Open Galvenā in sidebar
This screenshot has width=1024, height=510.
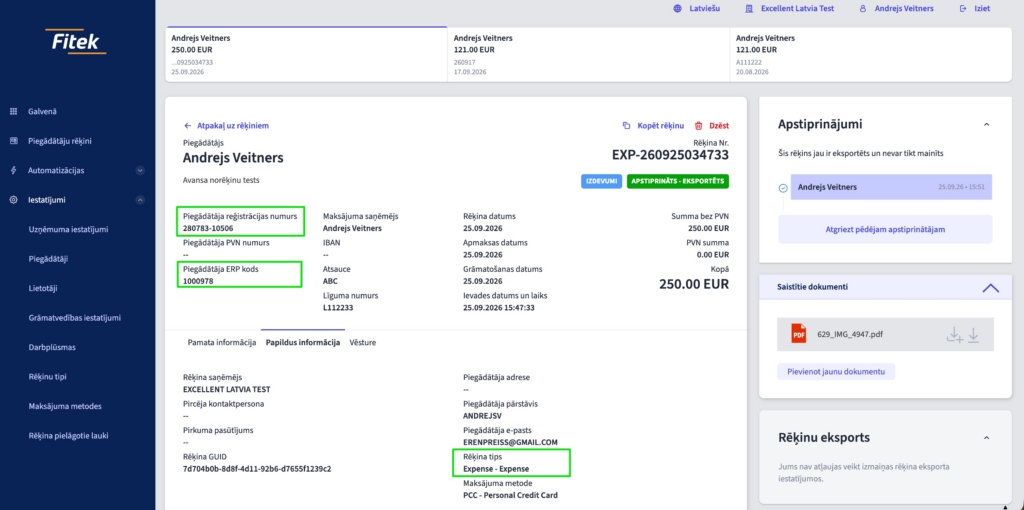[x=42, y=112]
